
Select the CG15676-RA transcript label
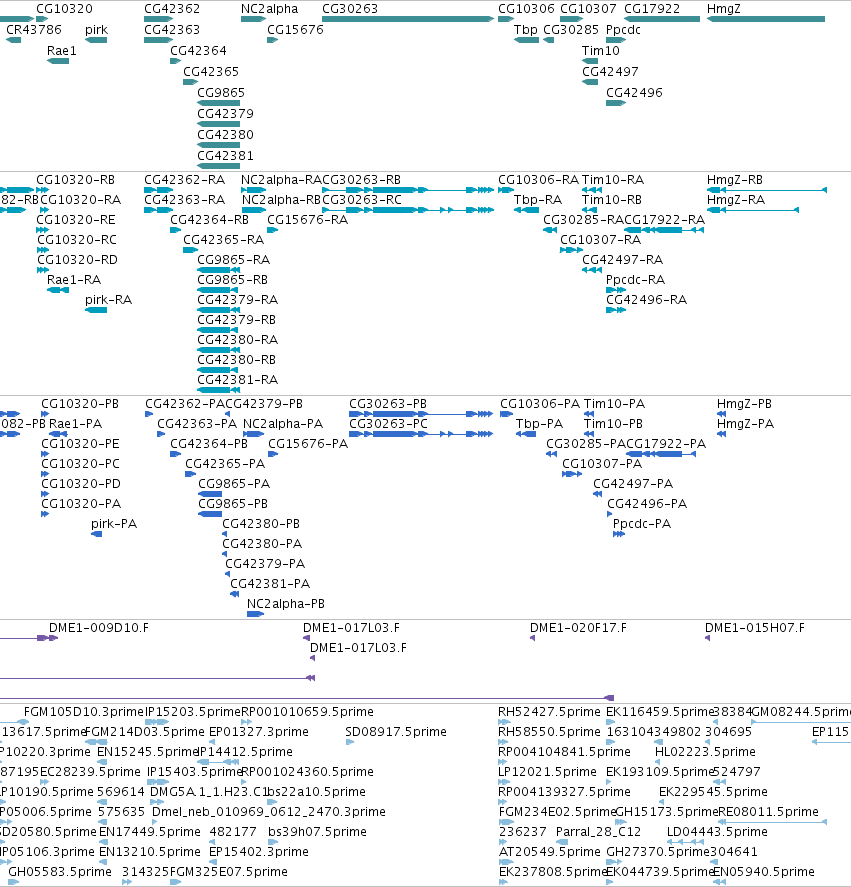pos(307,219)
